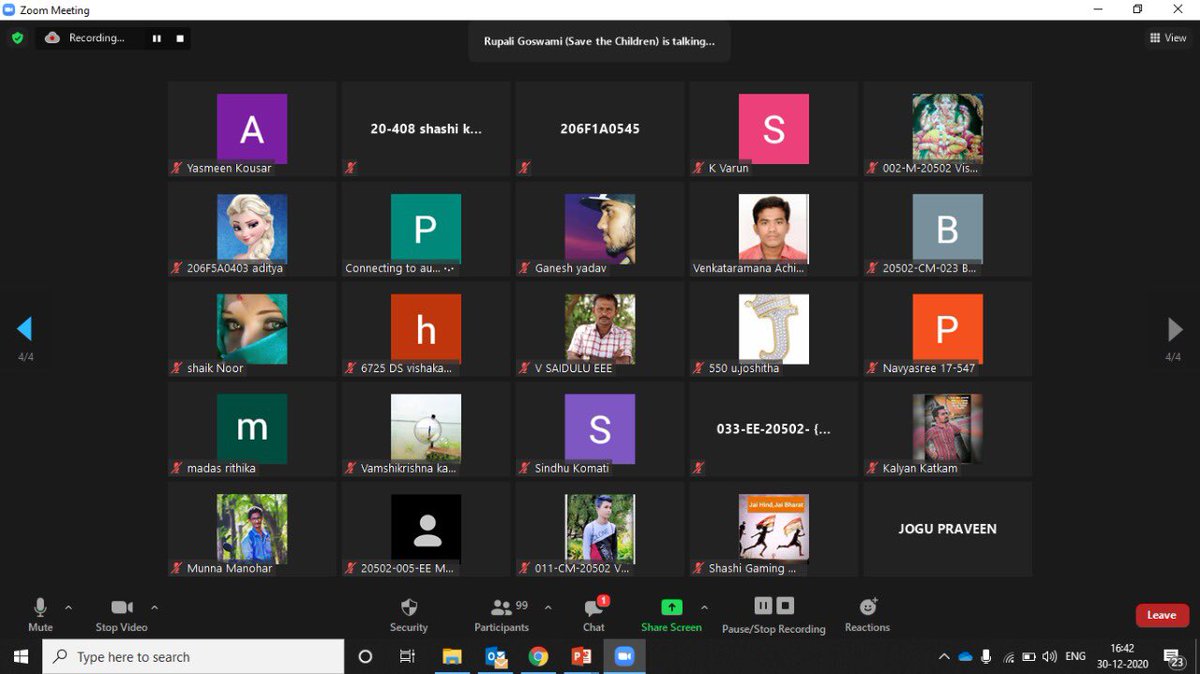Select Navyasree 17-547 tile
This screenshot has height=674, width=1200.
[948, 329]
